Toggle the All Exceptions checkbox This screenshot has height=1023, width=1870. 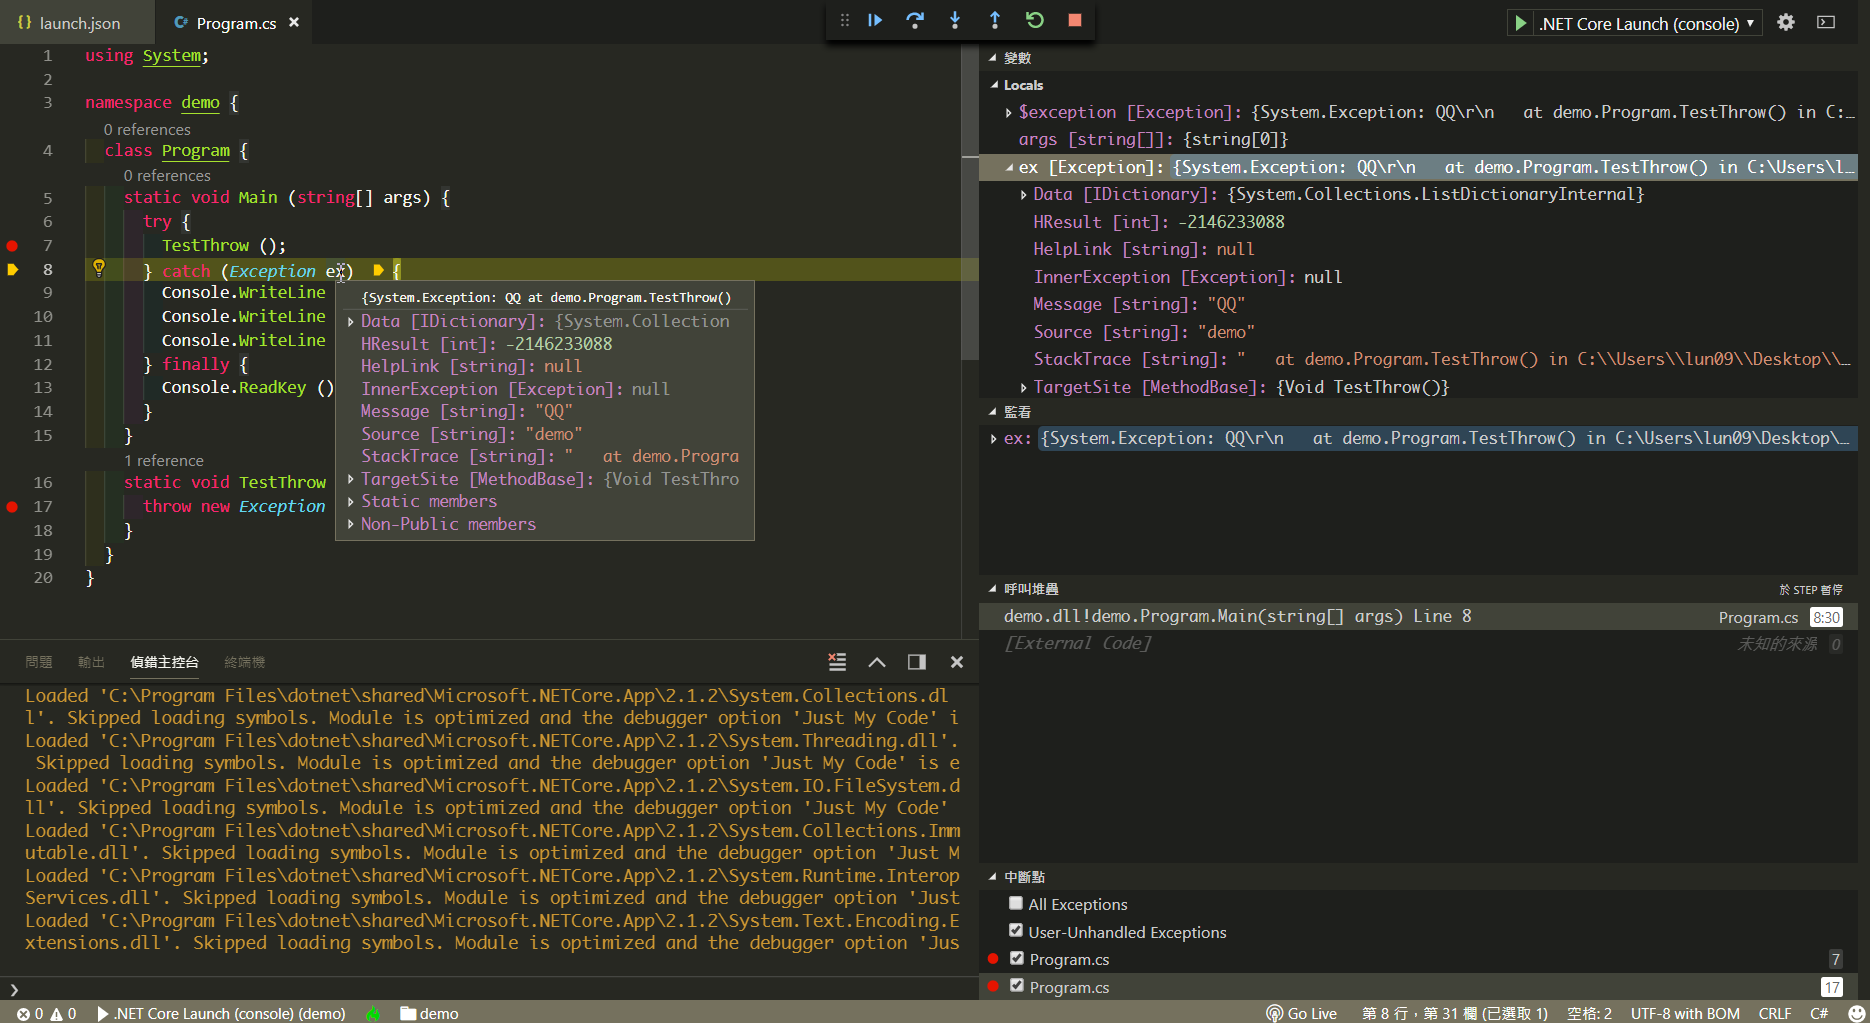[1016, 903]
